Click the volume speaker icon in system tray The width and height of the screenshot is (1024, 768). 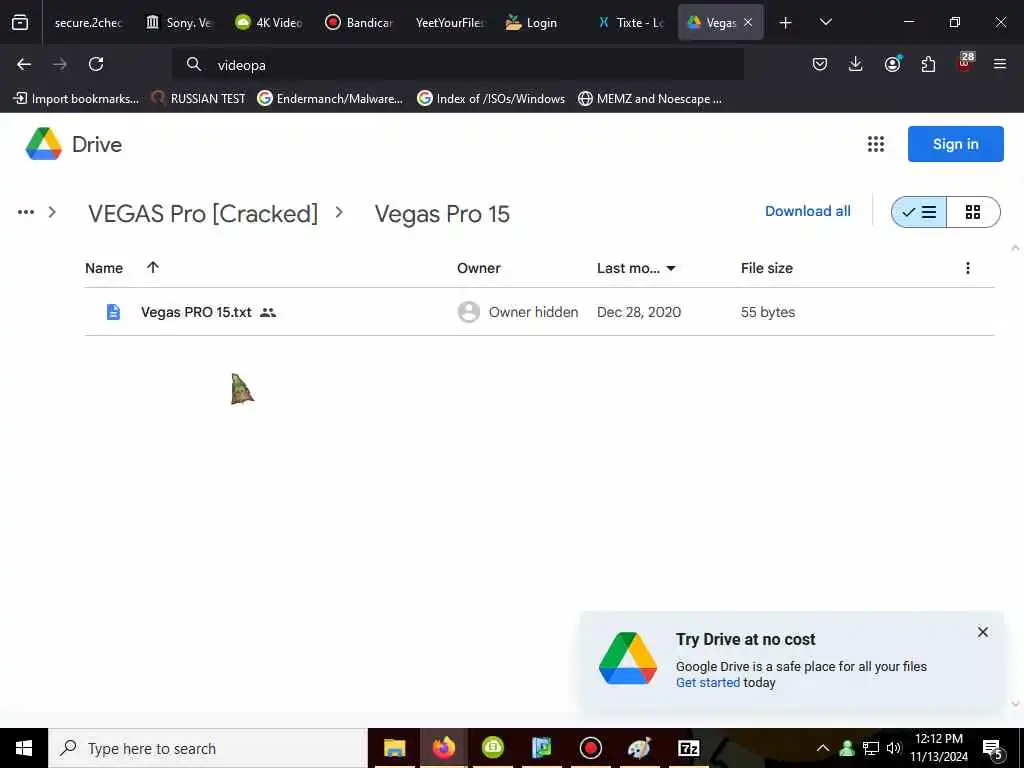pos(894,748)
